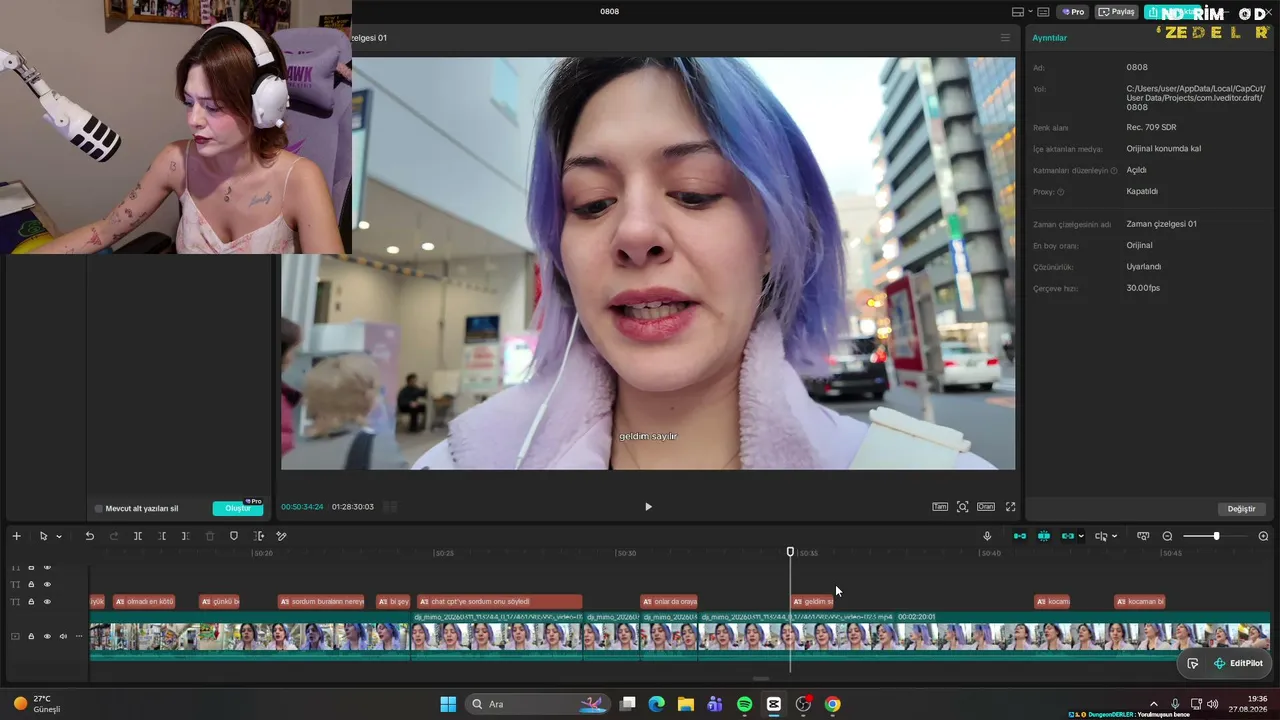Hide the caption text track with eye icon
Viewport: 1280px width, 720px height.
[47, 602]
